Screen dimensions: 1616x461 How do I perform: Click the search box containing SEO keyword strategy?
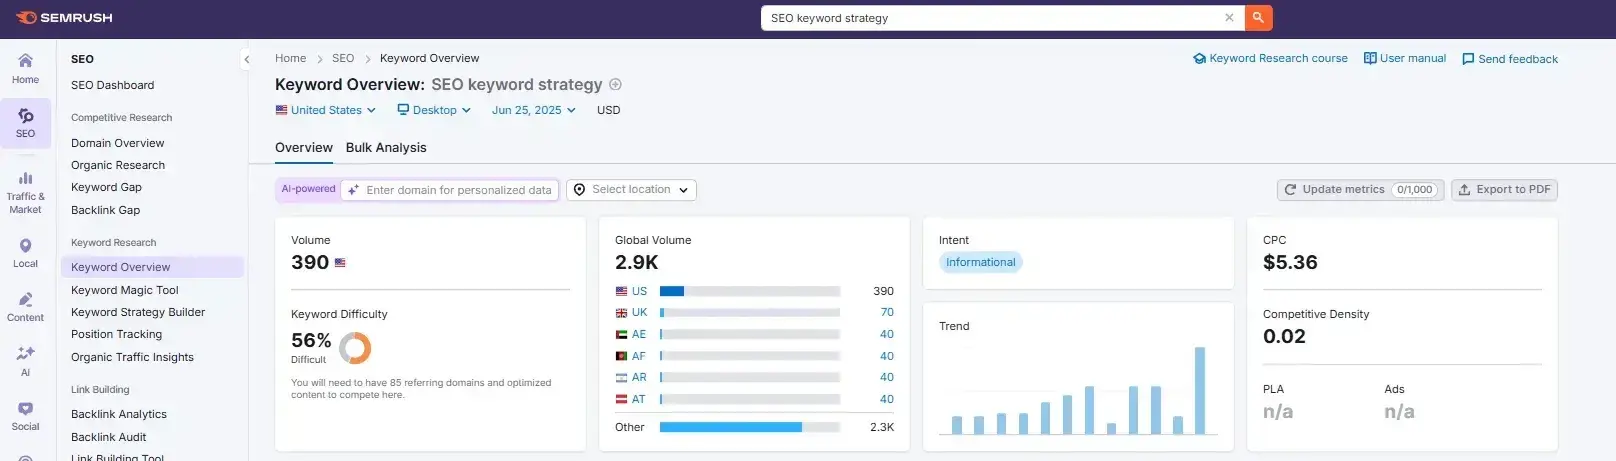tap(1003, 18)
